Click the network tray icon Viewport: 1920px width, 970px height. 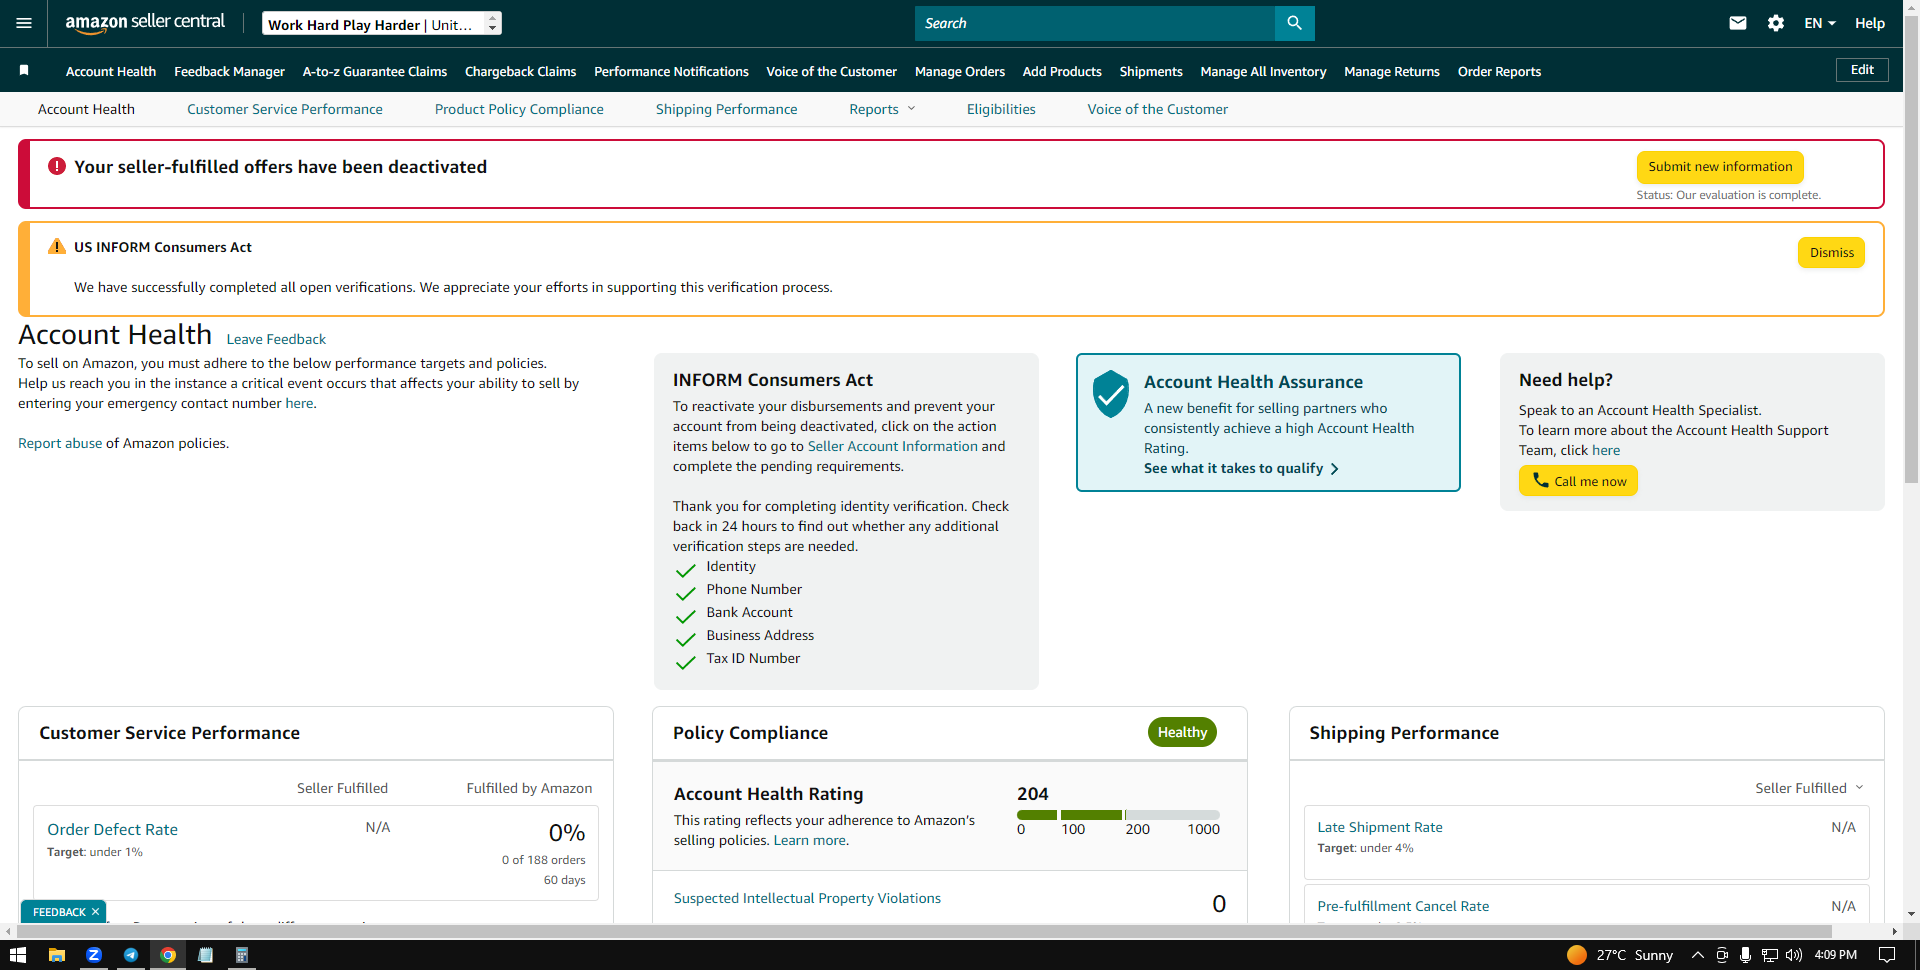[1769, 955]
